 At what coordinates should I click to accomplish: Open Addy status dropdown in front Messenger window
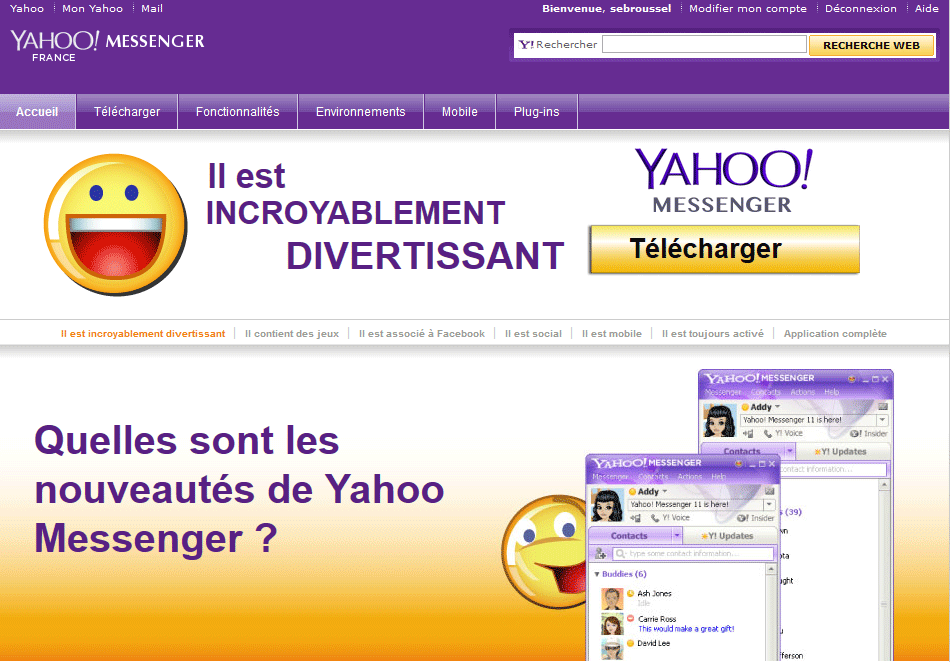pos(665,491)
